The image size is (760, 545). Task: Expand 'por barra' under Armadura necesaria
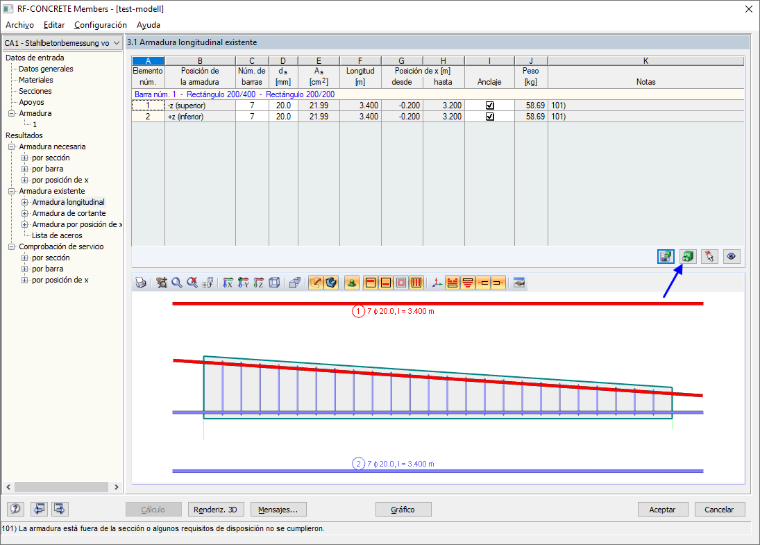click(24, 169)
